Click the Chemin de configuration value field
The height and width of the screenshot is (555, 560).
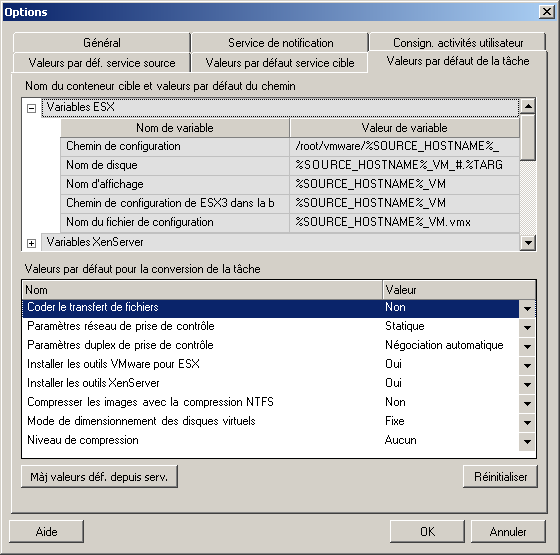pos(404,146)
